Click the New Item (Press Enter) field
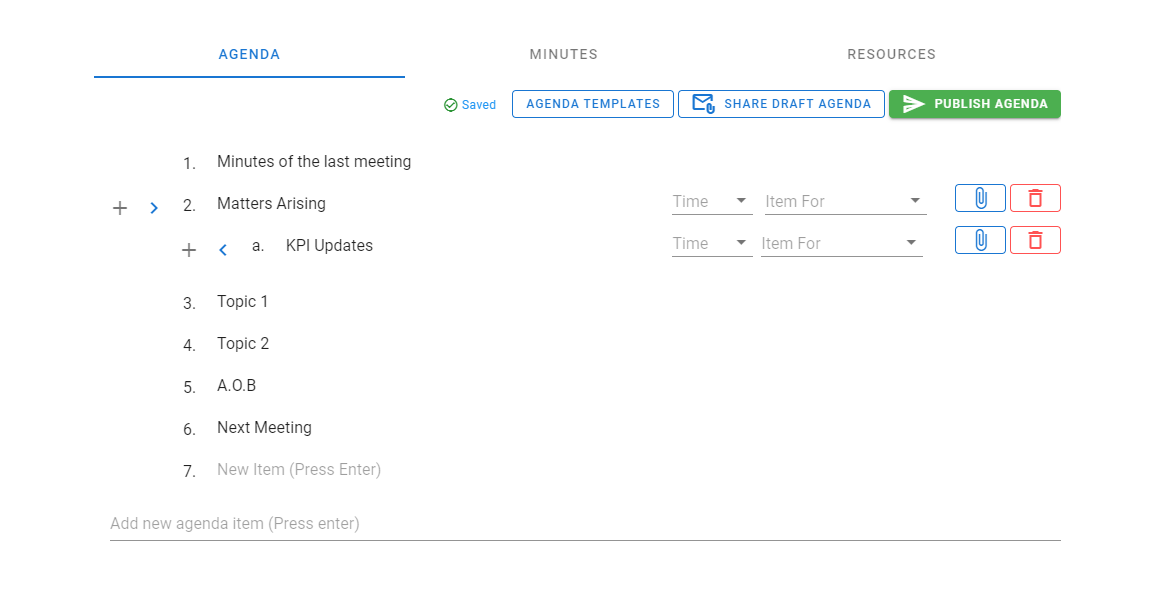 [299, 470]
